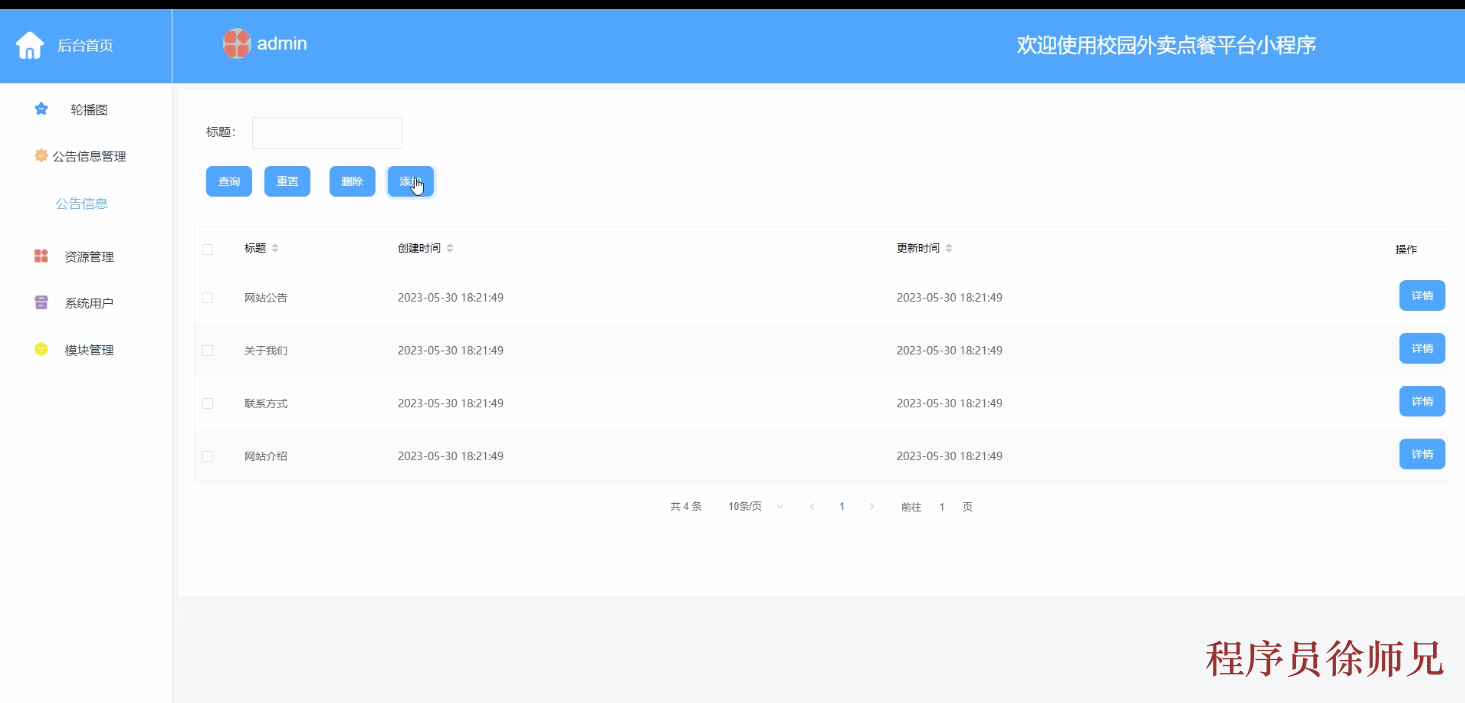
Task: Click the sort arrows on 更新时间 column
Action: [x=947, y=248]
